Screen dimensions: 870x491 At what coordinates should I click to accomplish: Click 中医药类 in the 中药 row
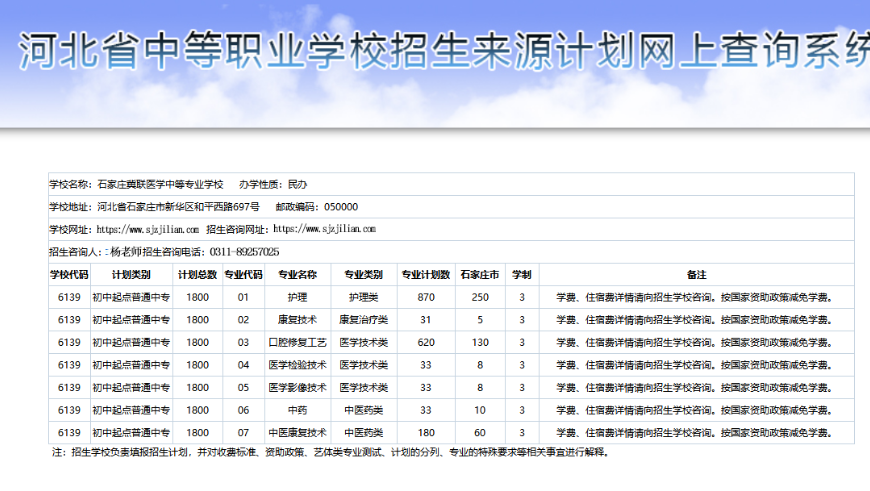(363, 411)
